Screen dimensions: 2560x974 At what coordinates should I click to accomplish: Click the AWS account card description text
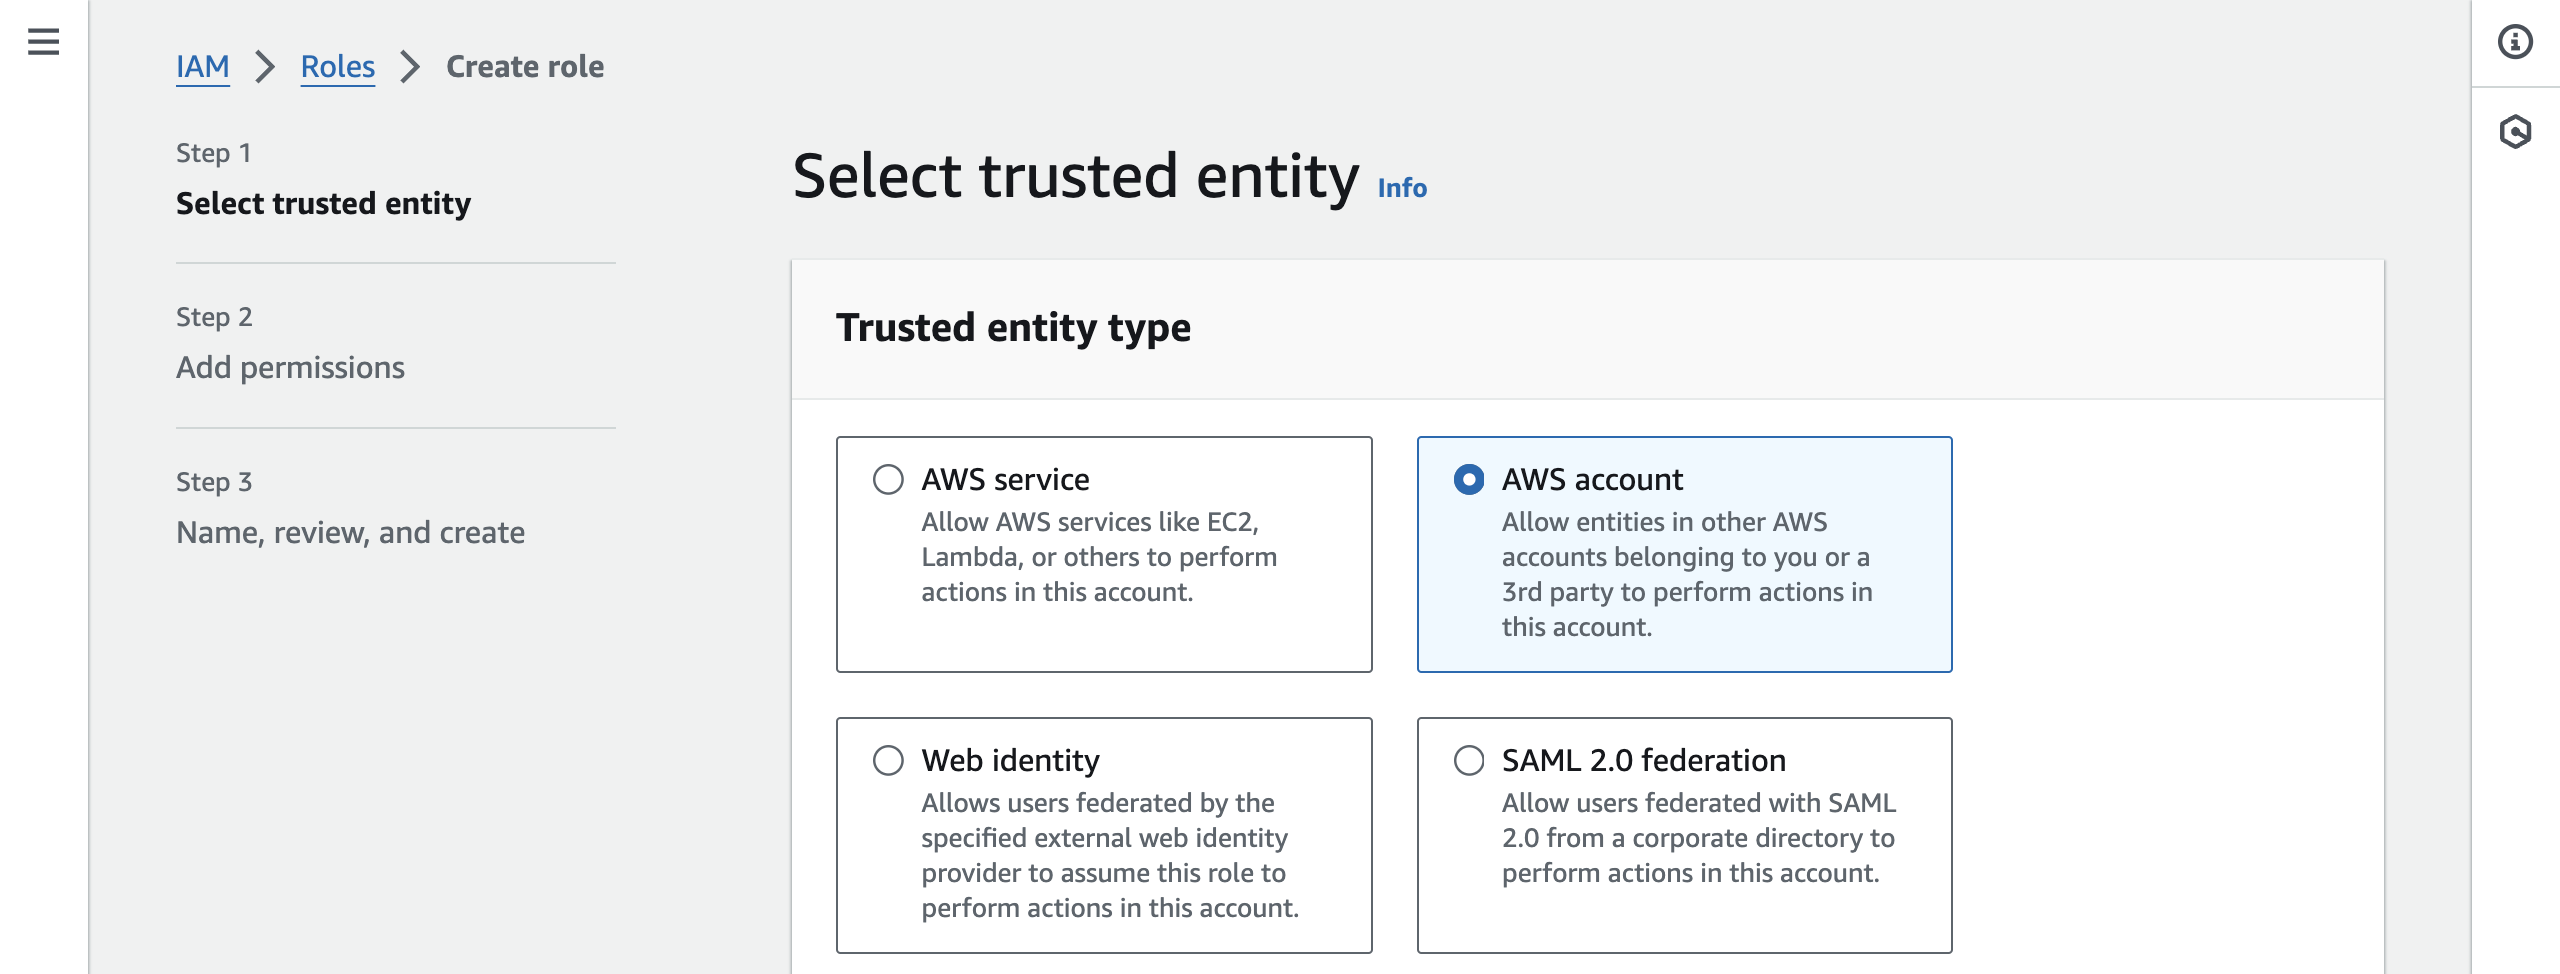[x=1686, y=574]
